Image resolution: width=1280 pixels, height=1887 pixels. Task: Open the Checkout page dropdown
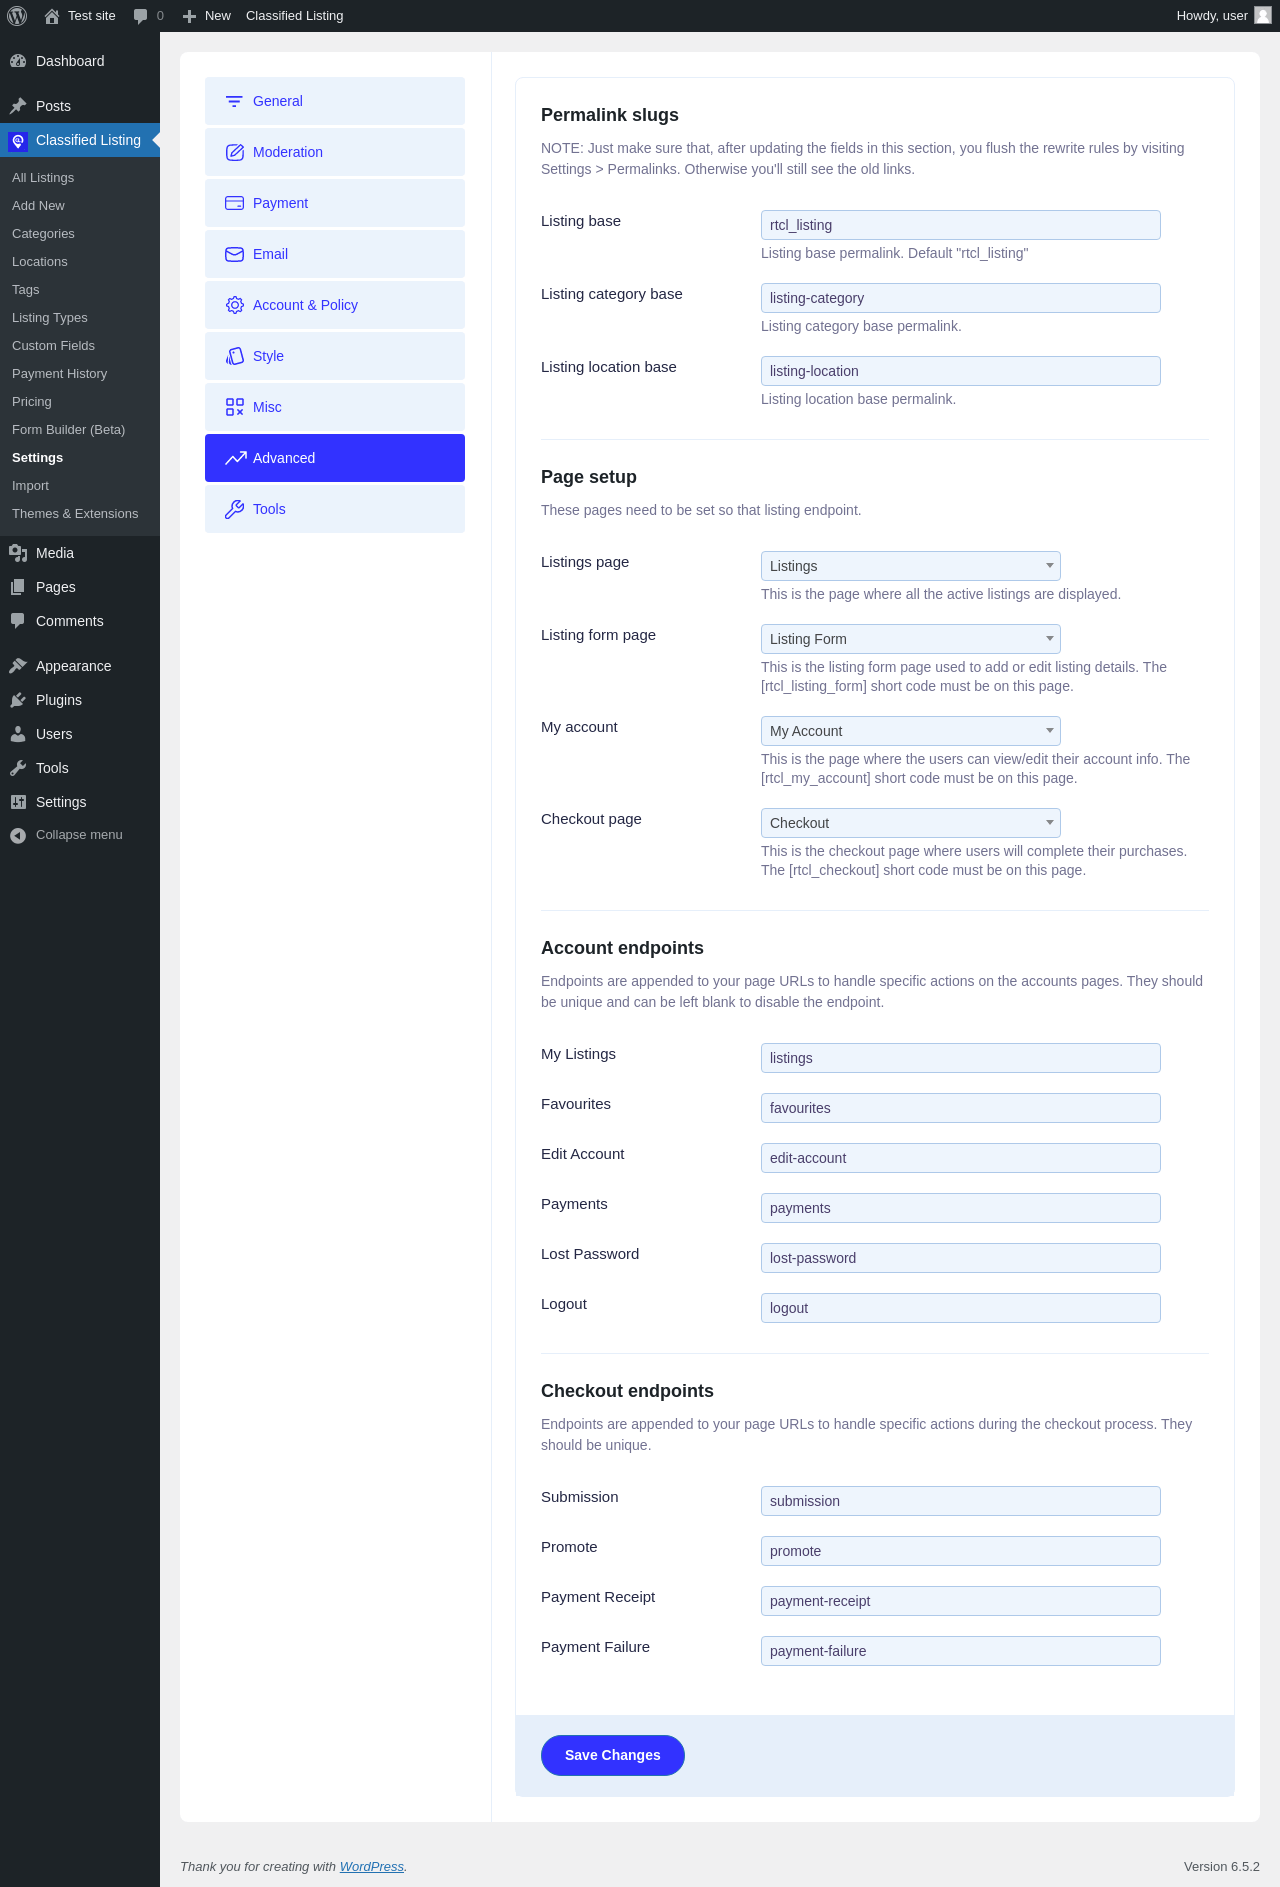(910, 823)
